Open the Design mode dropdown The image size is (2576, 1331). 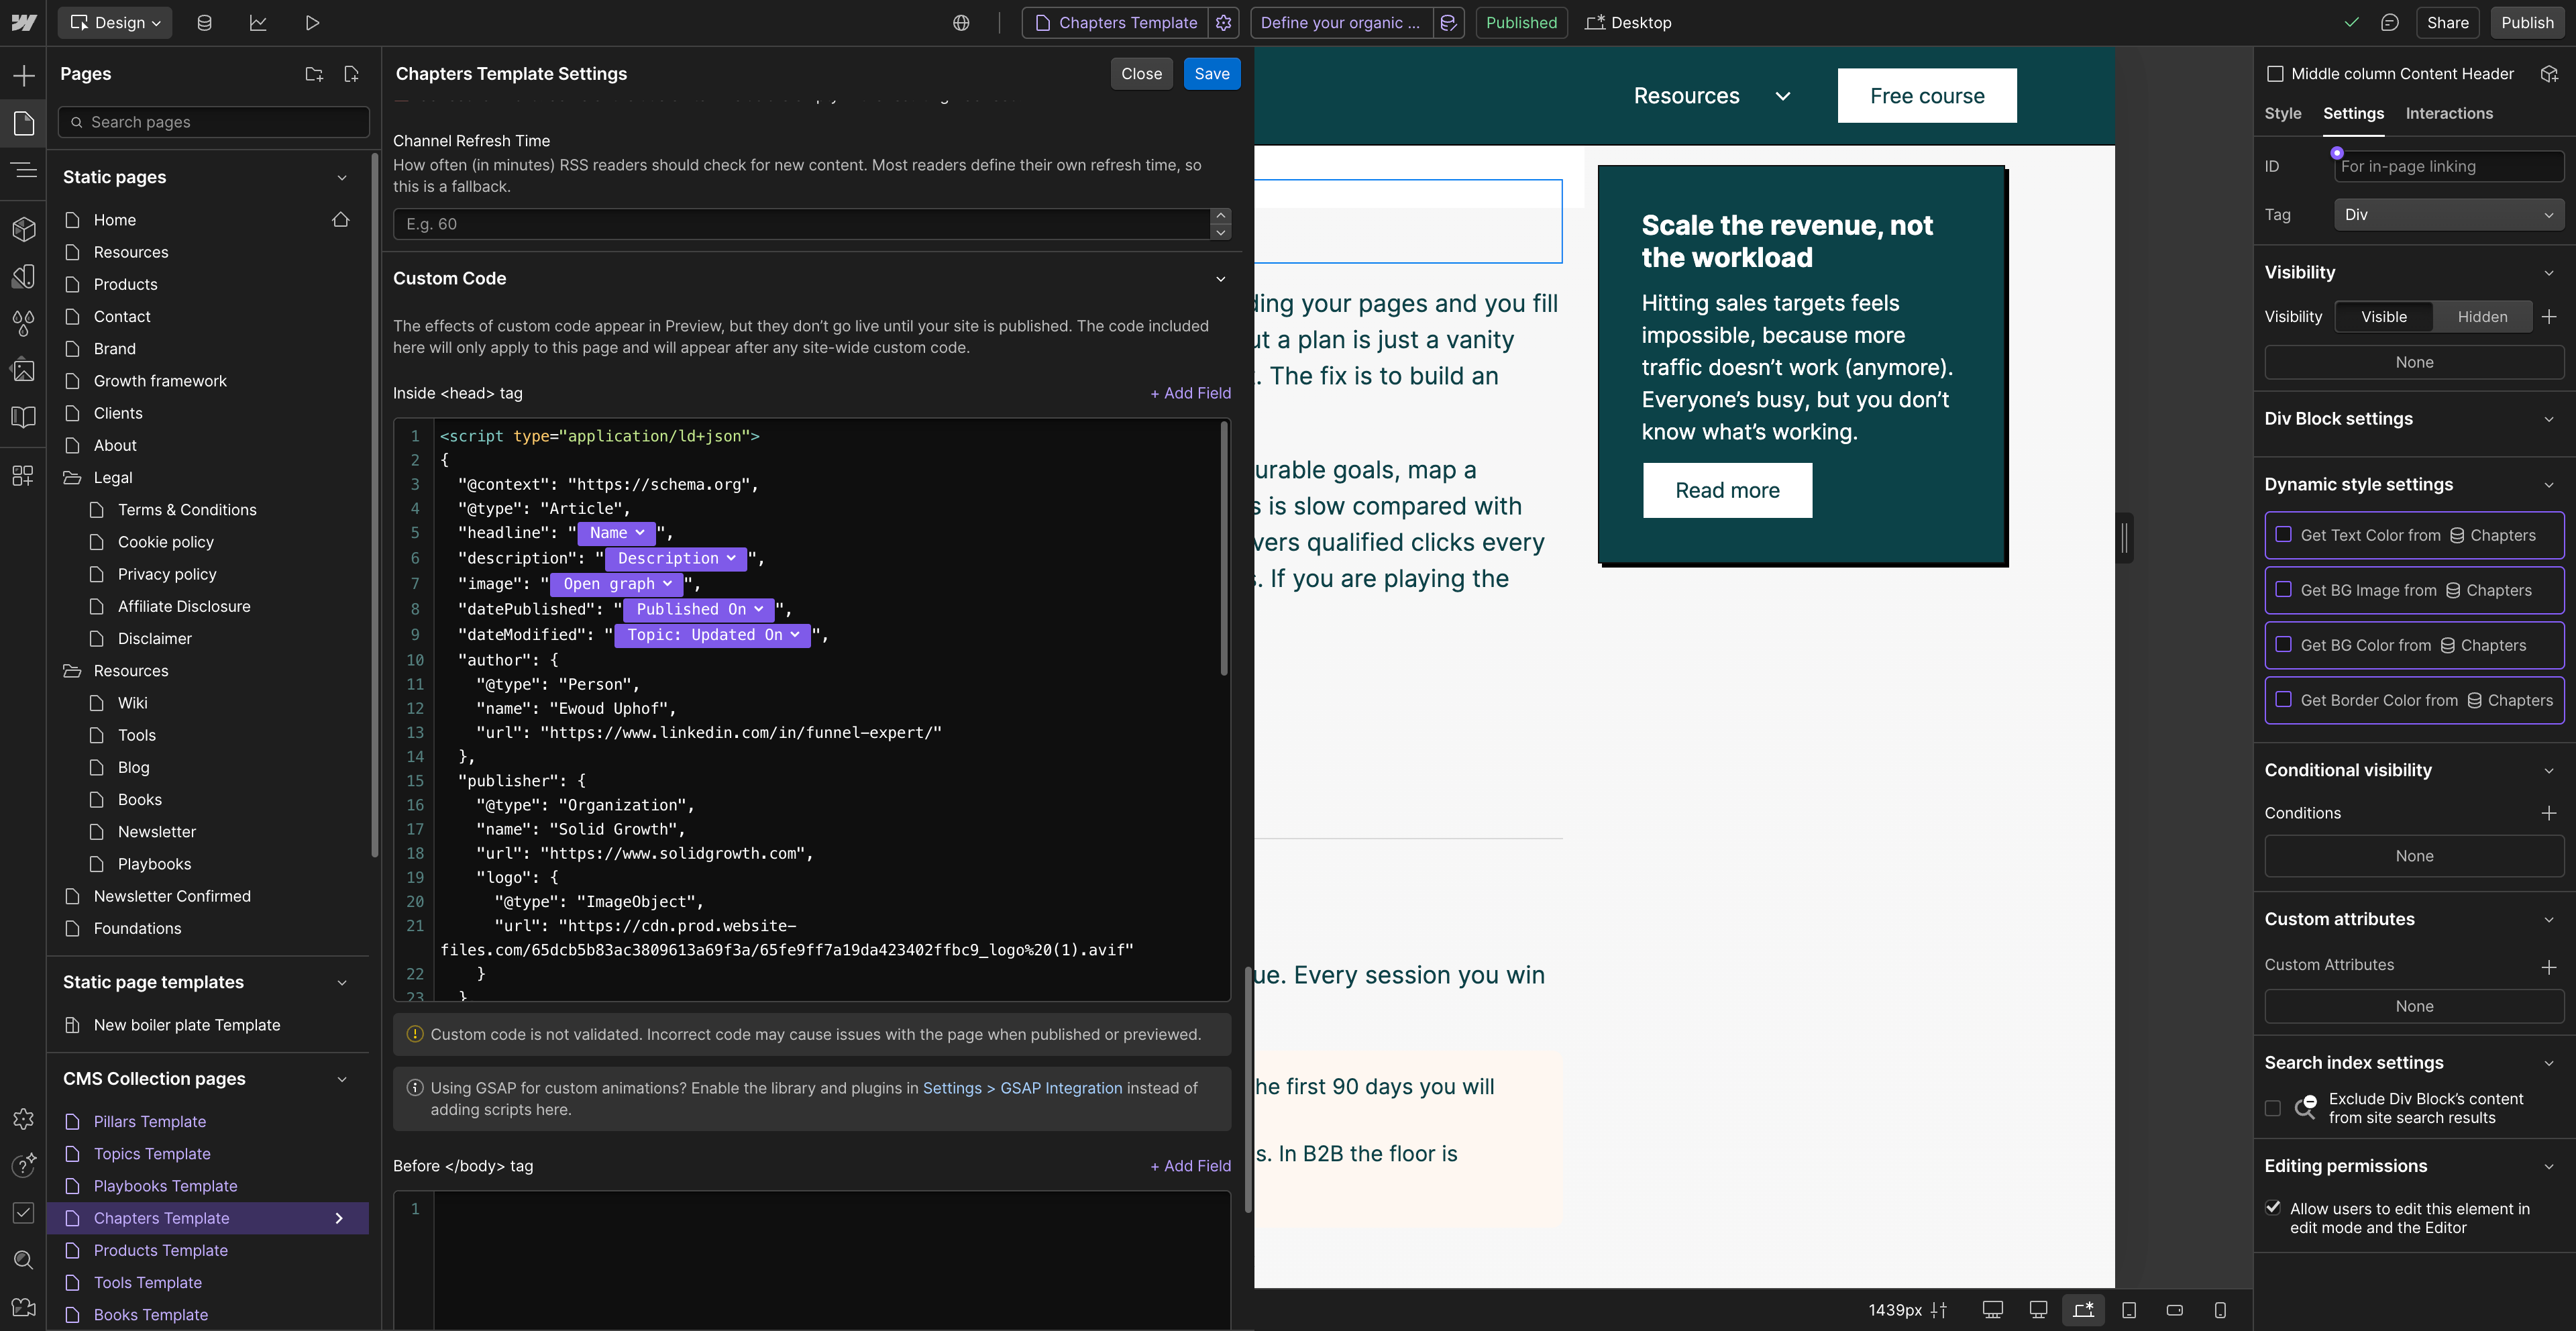coord(115,22)
